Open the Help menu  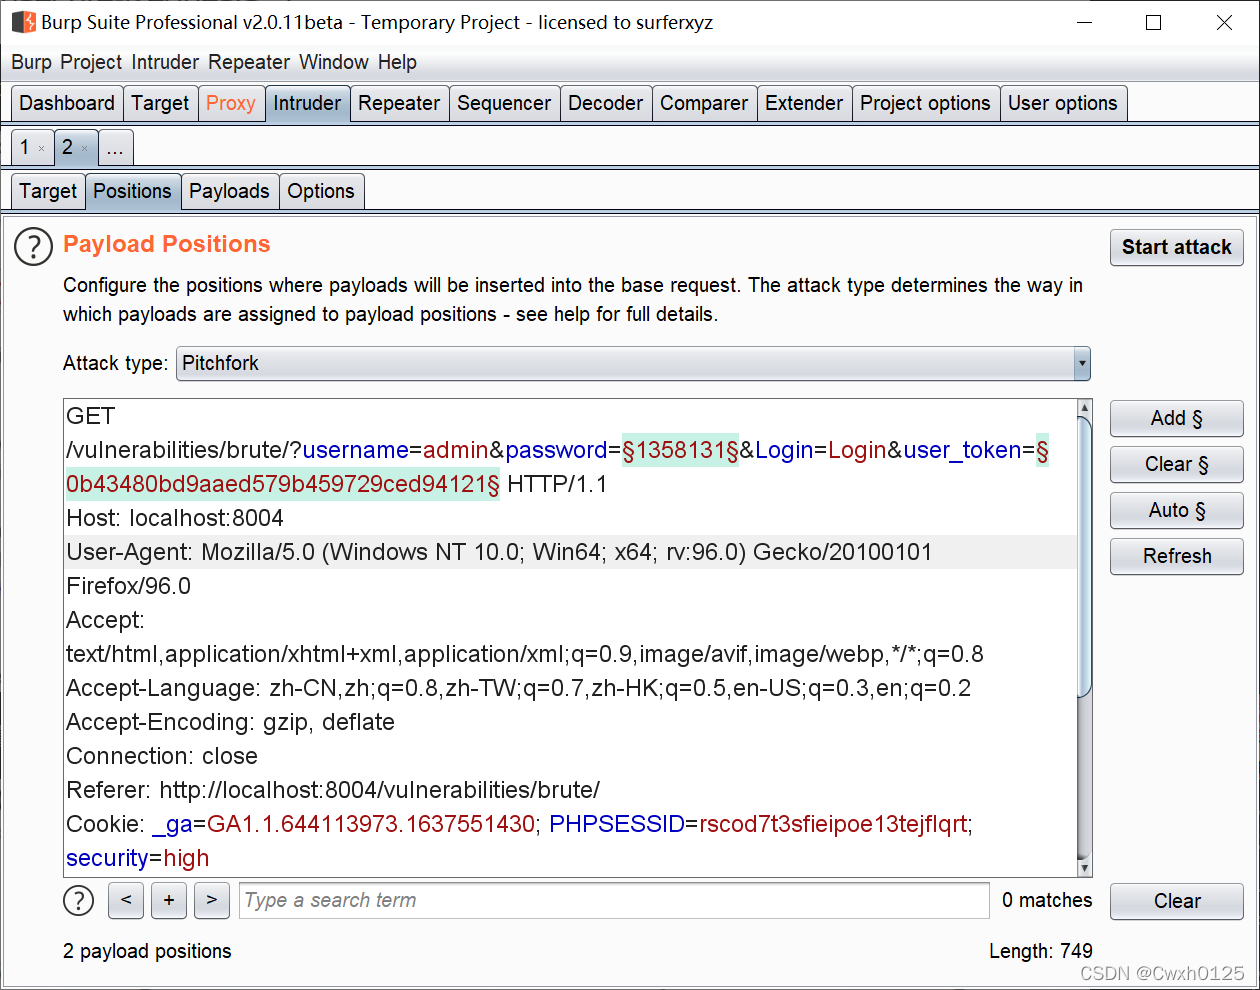click(x=397, y=62)
